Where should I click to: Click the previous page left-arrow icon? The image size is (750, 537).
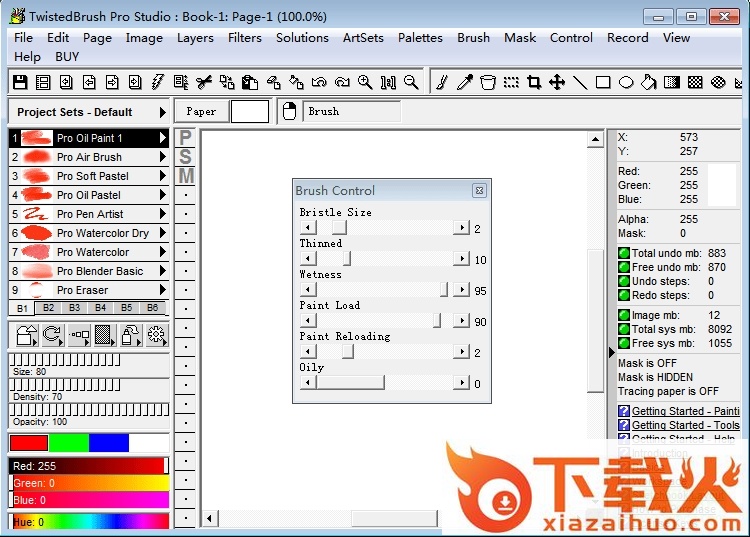pyautogui.click(x=89, y=82)
